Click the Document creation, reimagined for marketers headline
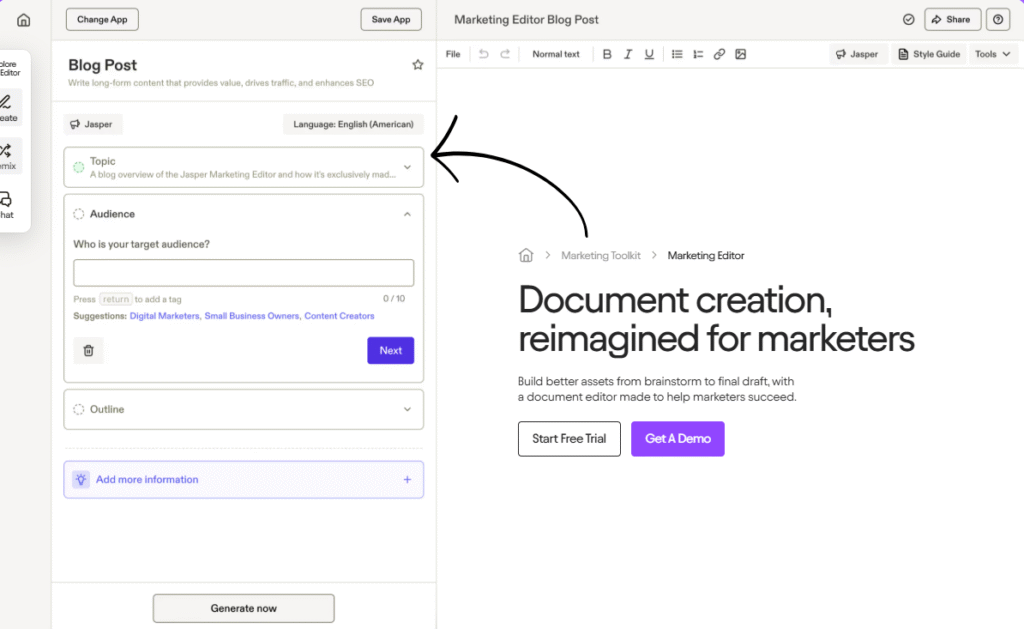The height and width of the screenshot is (629, 1024). pyautogui.click(x=716, y=319)
